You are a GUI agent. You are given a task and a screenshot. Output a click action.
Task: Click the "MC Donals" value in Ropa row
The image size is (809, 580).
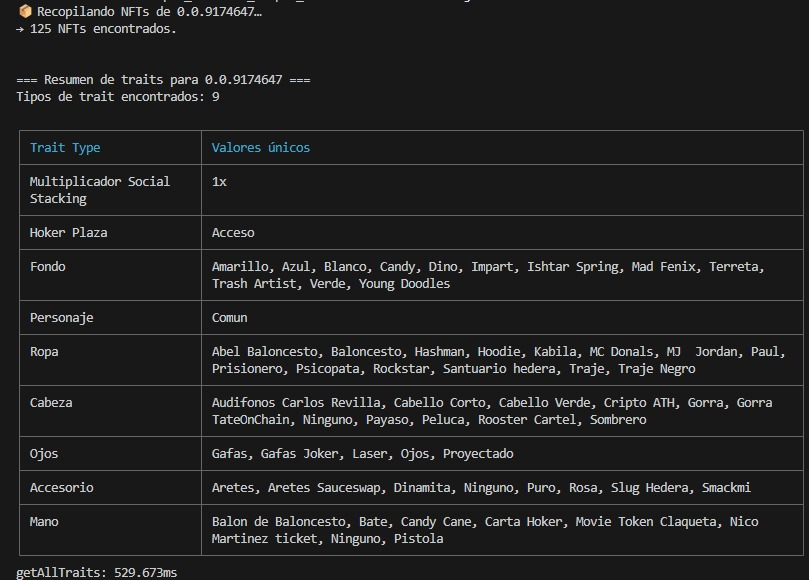[621, 352]
